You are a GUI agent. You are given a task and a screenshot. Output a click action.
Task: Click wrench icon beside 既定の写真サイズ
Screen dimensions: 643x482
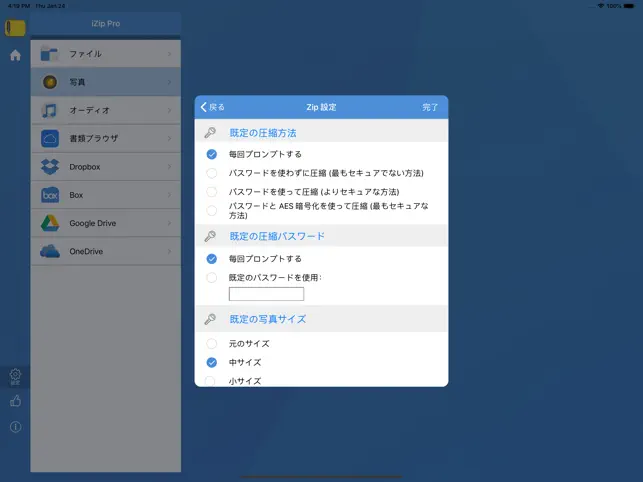pyautogui.click(x=210, y=319)
